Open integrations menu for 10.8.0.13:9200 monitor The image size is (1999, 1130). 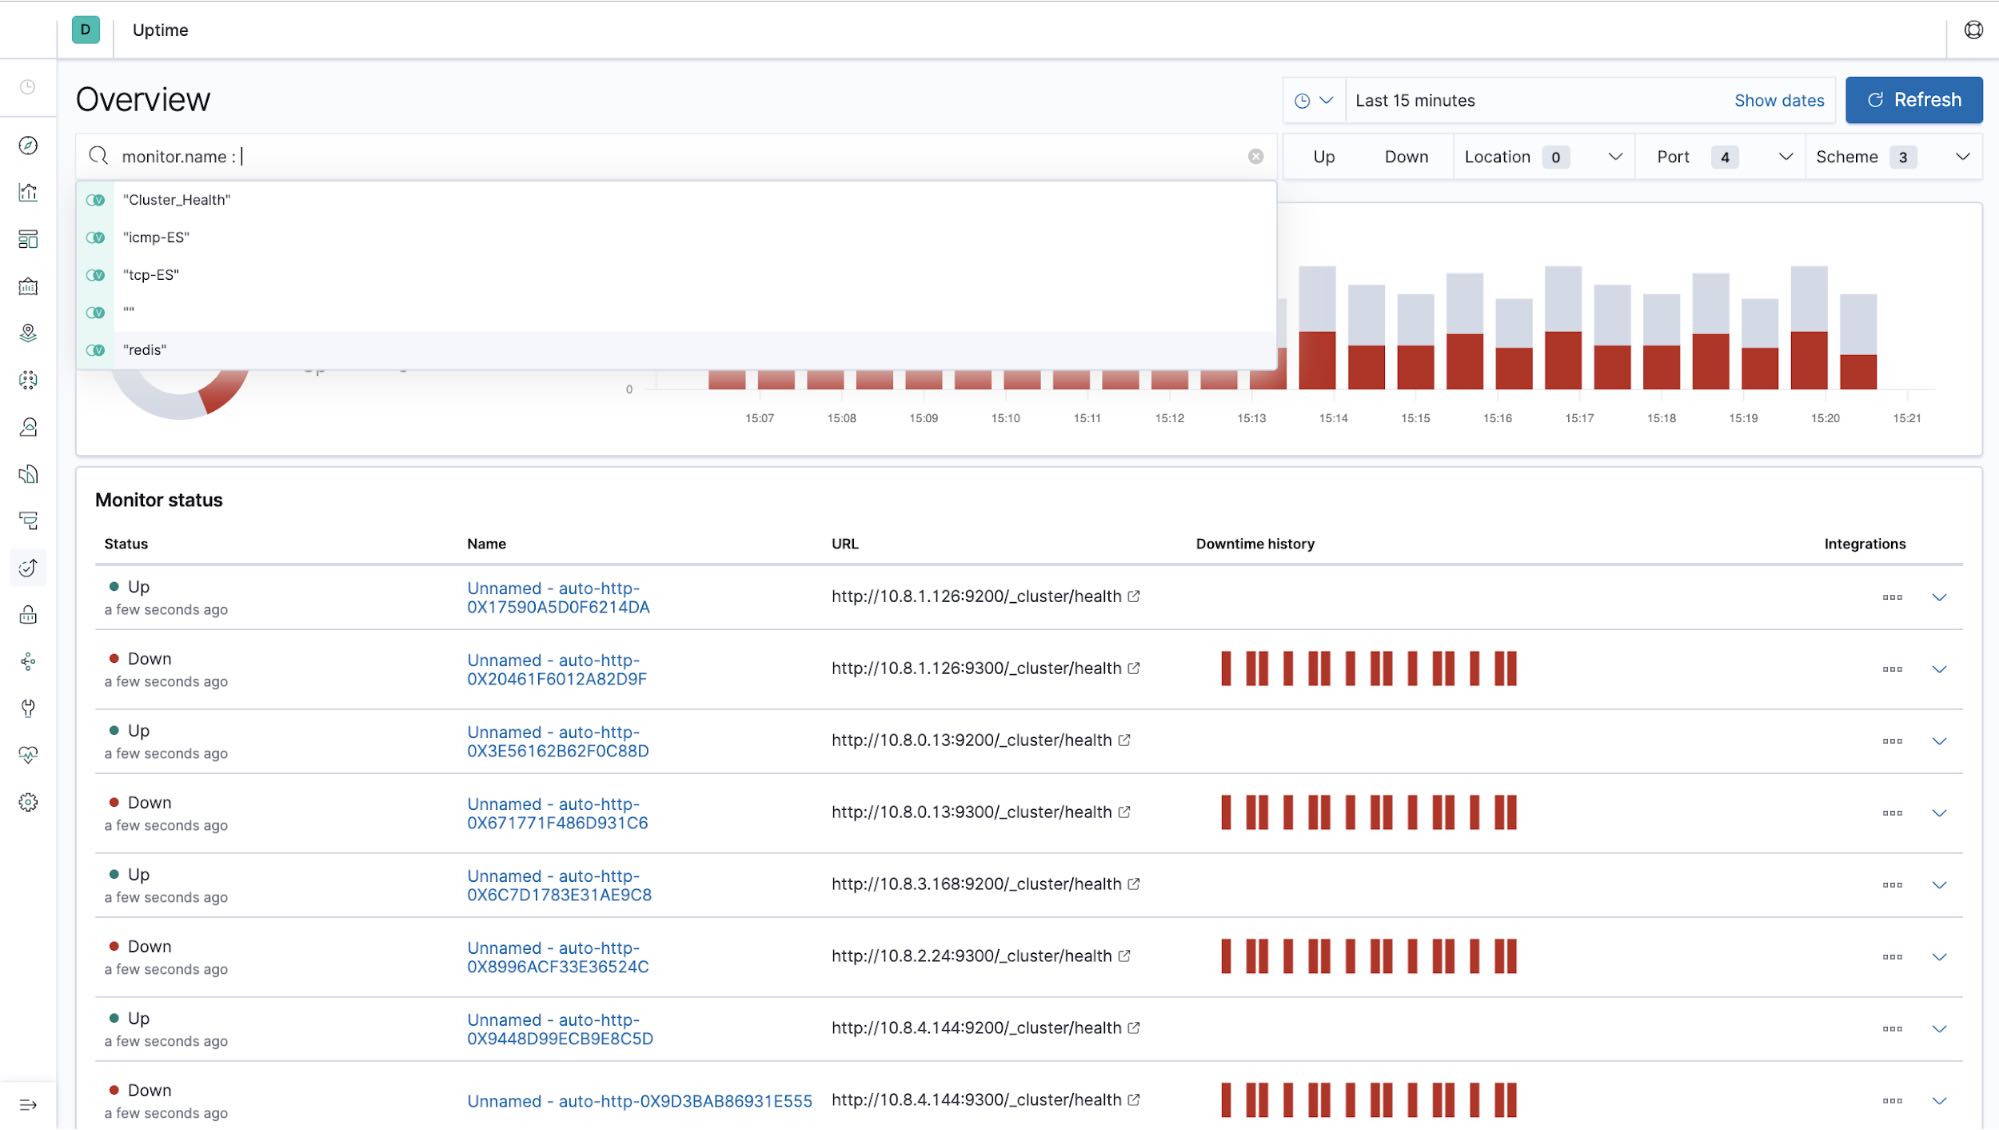[x=1892, y=741]
